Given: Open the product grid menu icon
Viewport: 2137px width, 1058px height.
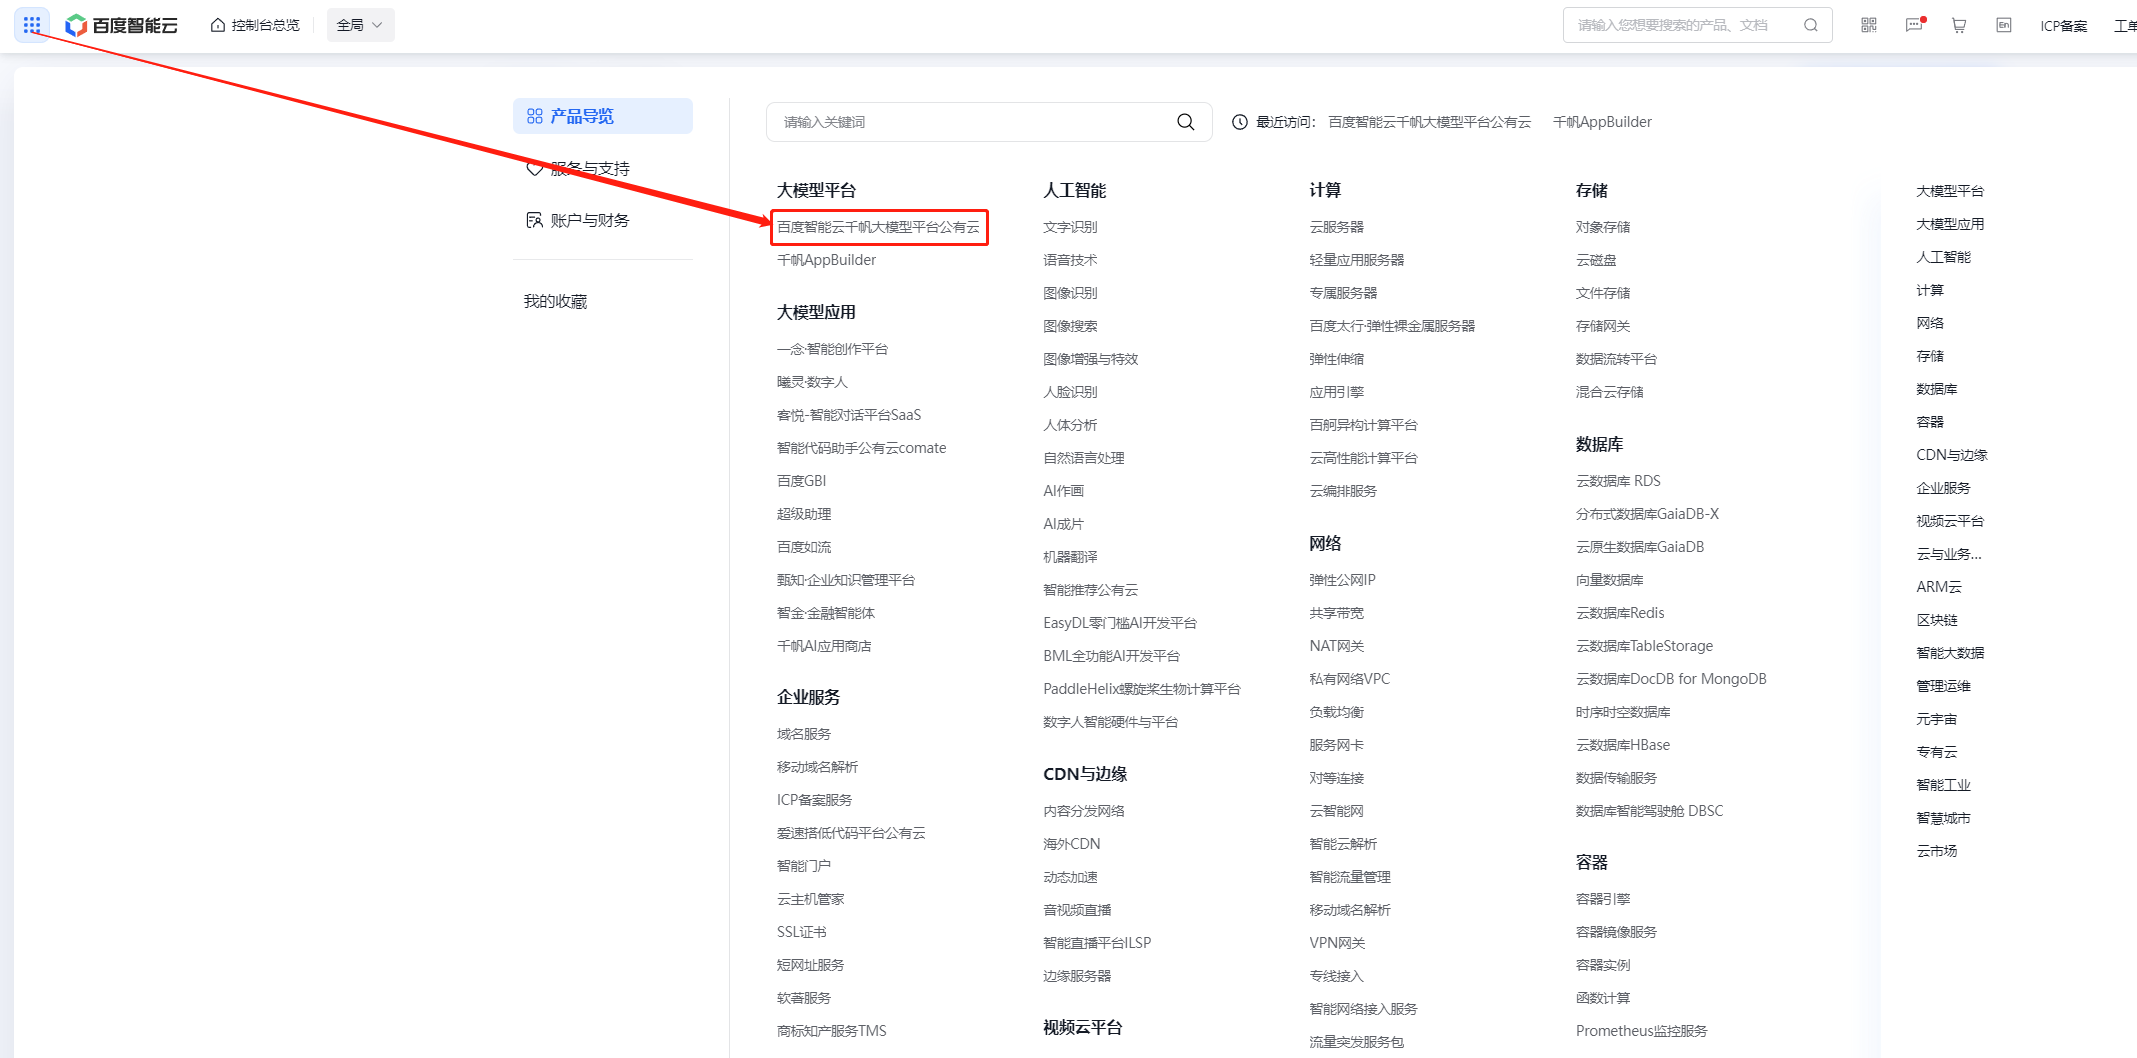Looking at the screenshot, I should [x=32, y=24].
